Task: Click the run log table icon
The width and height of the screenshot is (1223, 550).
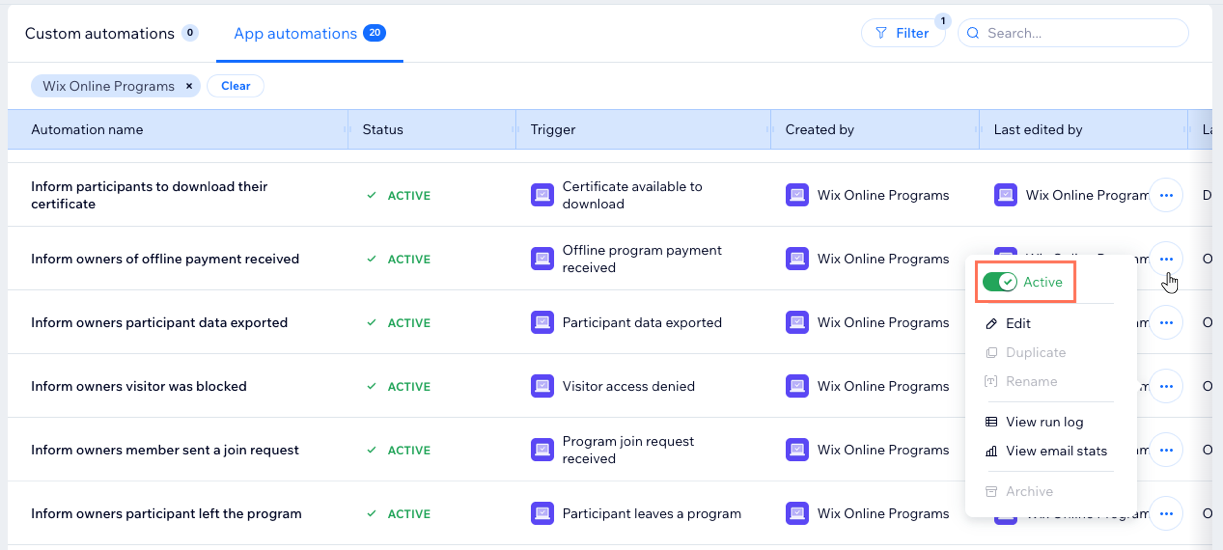Action: (991, 422)
